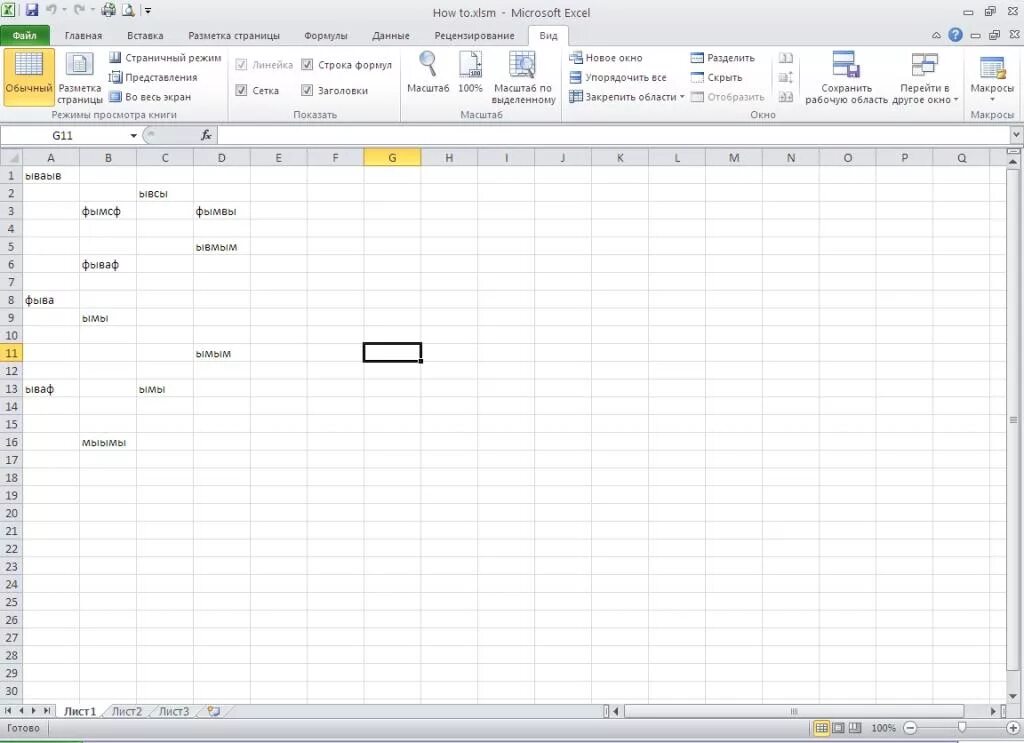Click the Select All corner button

point(12,157)
